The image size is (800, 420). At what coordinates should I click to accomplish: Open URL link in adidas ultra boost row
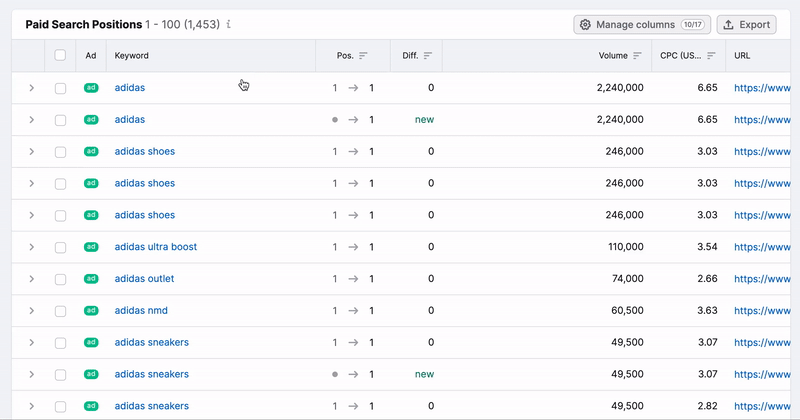pyautogui.click(x=762, y=247)
